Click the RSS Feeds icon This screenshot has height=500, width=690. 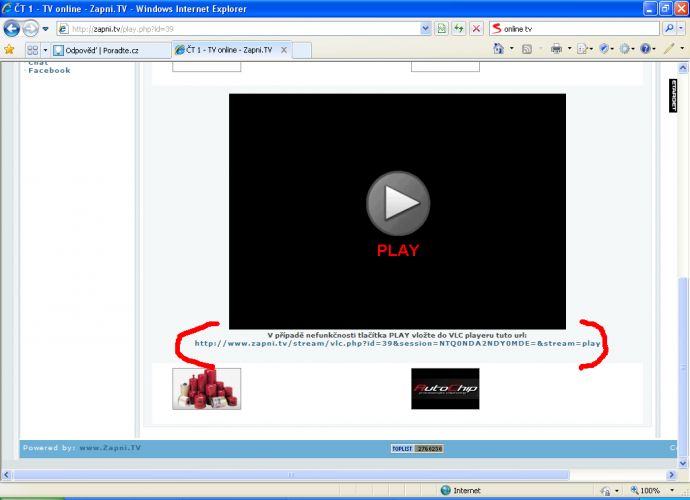pos(527,49)
